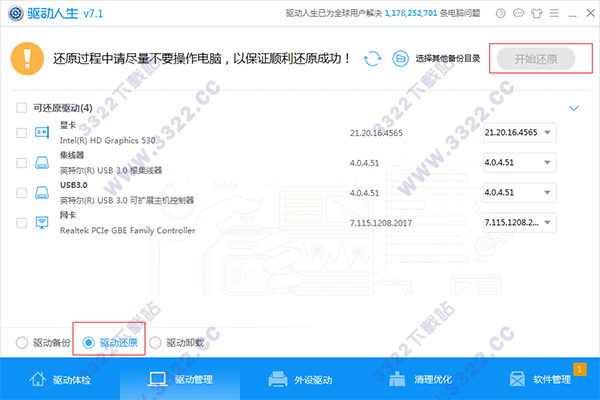Viewport: 600px width, 400px height.
Task: Switch to the 外设驱动 tab
Action: pyautogui.click(x=300, y=379)
